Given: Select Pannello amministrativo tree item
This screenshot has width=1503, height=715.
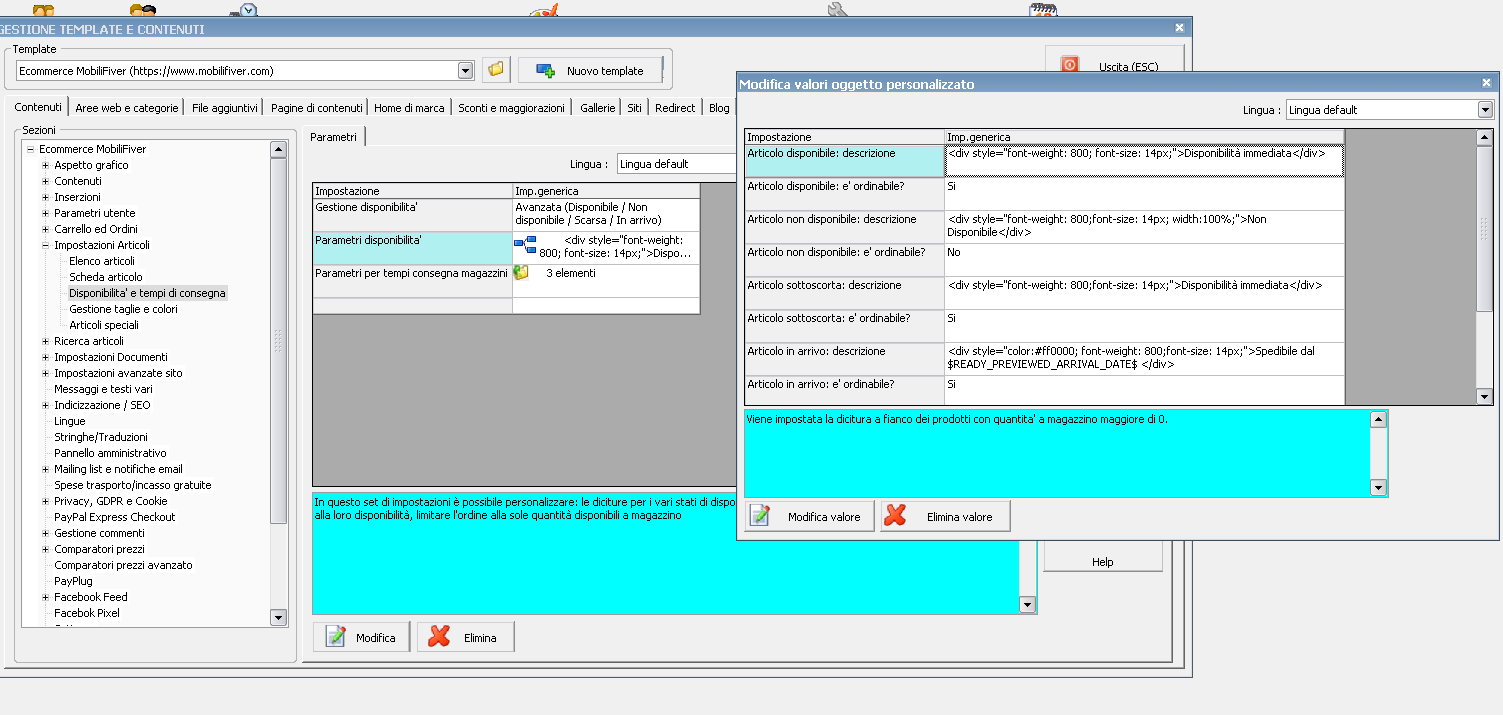Looking at the screenshot, I should [x=110, y=453].
